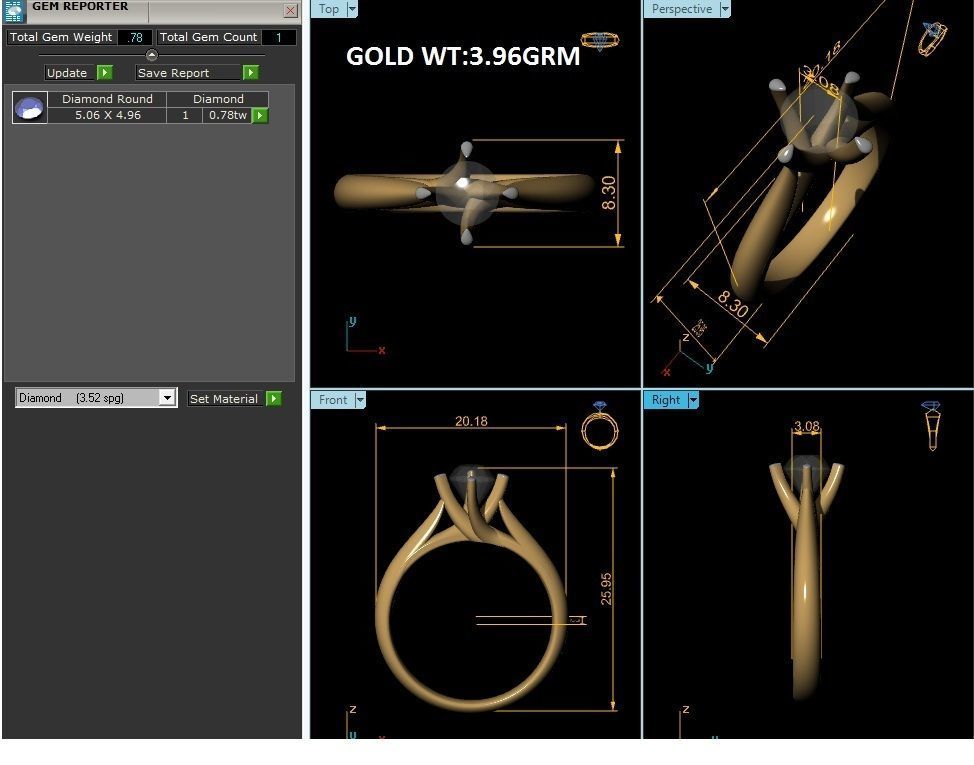Click the ring preview icon in Perspective viewport
Viewport: 974px width, 765px height.
(932, 38)
